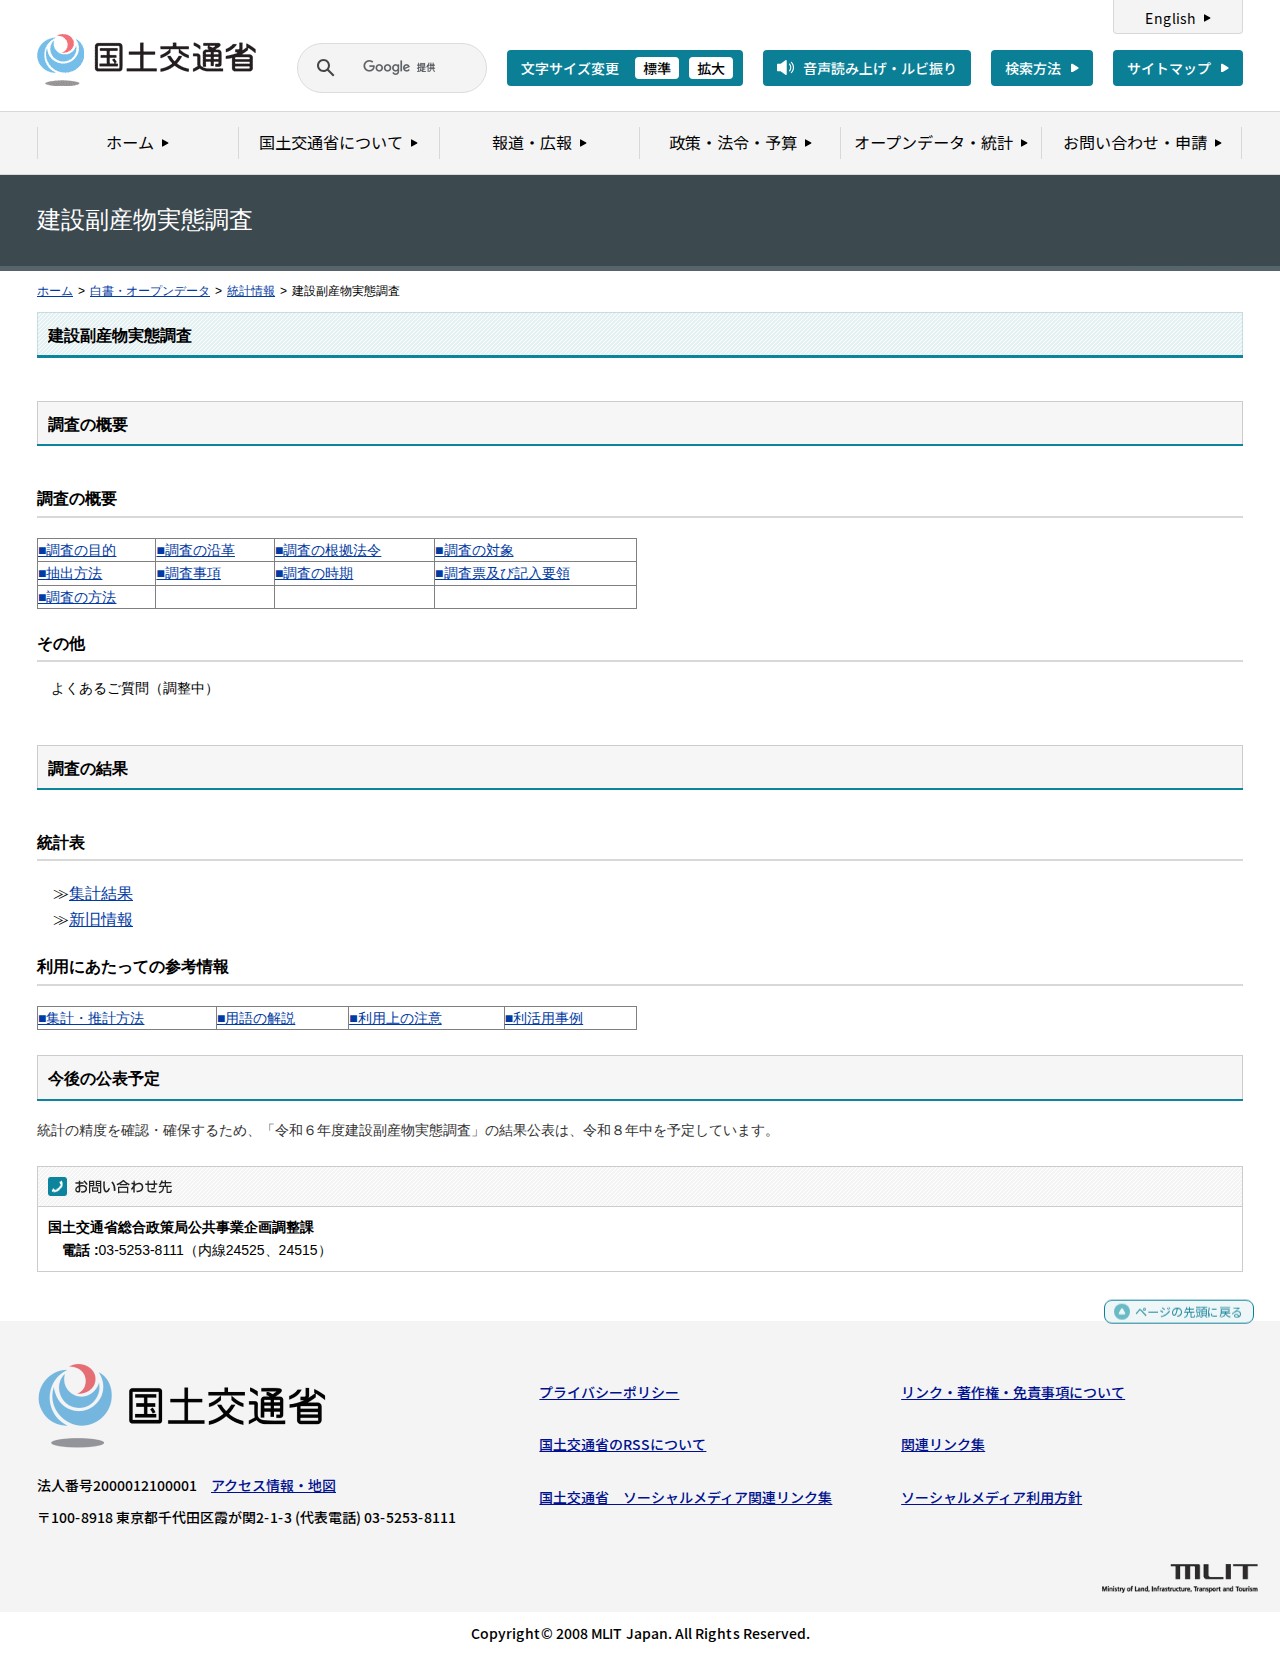1280x1663 pixels.
Task: Open the 調査の根拠法令 link
Action: pos(328,550)
